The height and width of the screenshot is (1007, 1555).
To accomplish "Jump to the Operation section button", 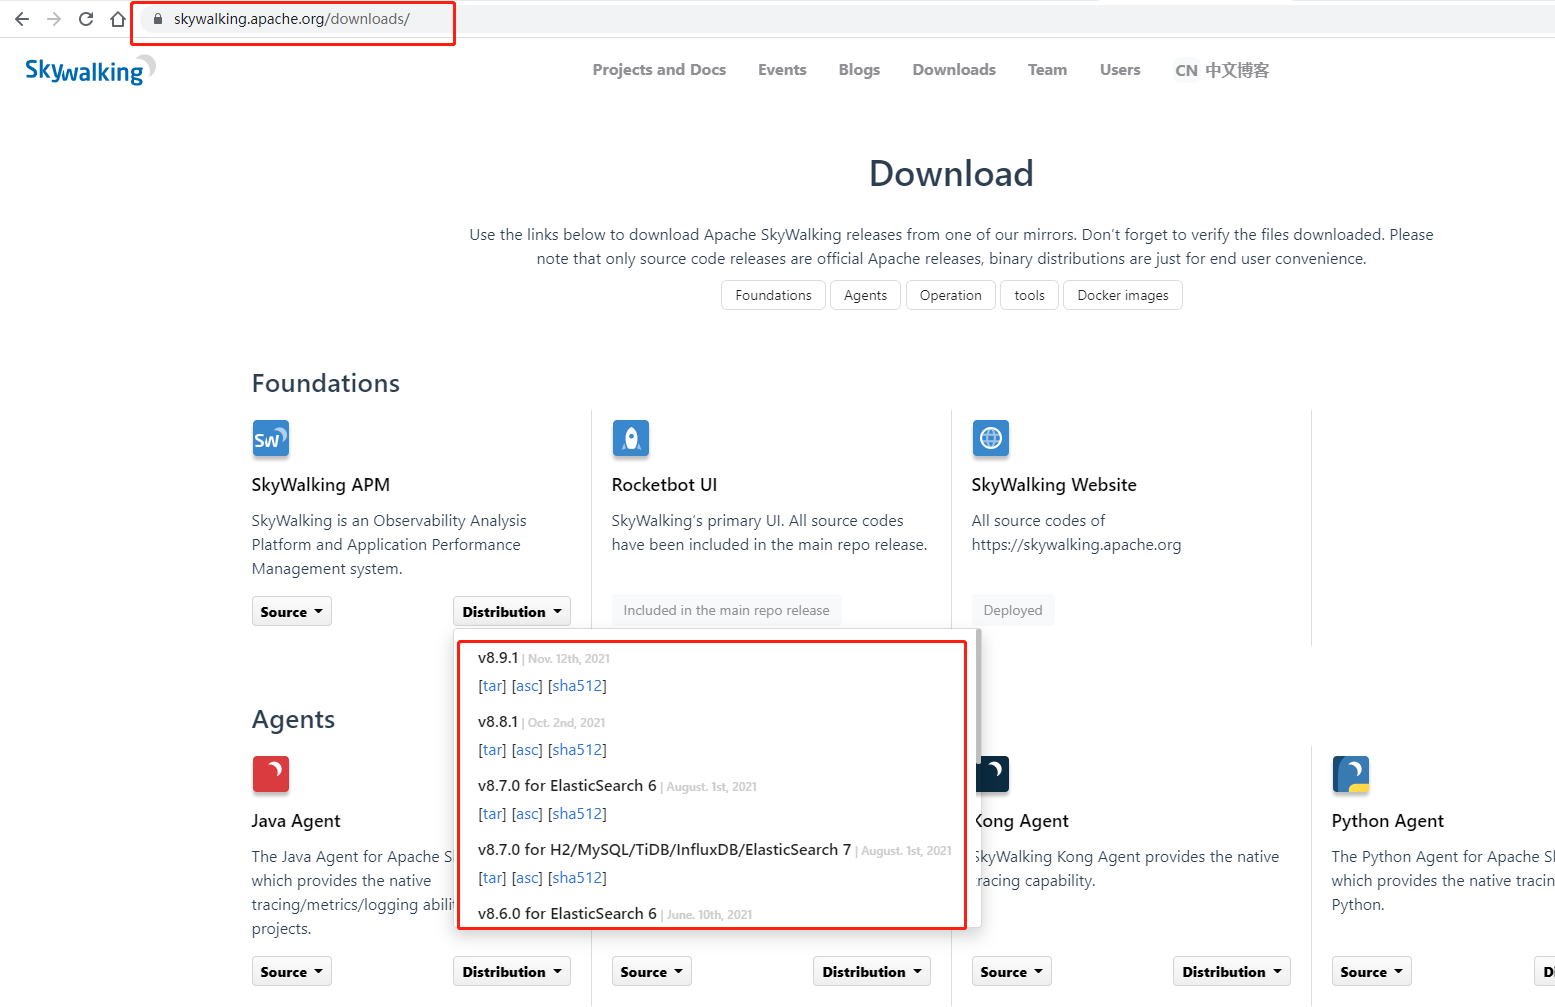I will coord(950,295).
